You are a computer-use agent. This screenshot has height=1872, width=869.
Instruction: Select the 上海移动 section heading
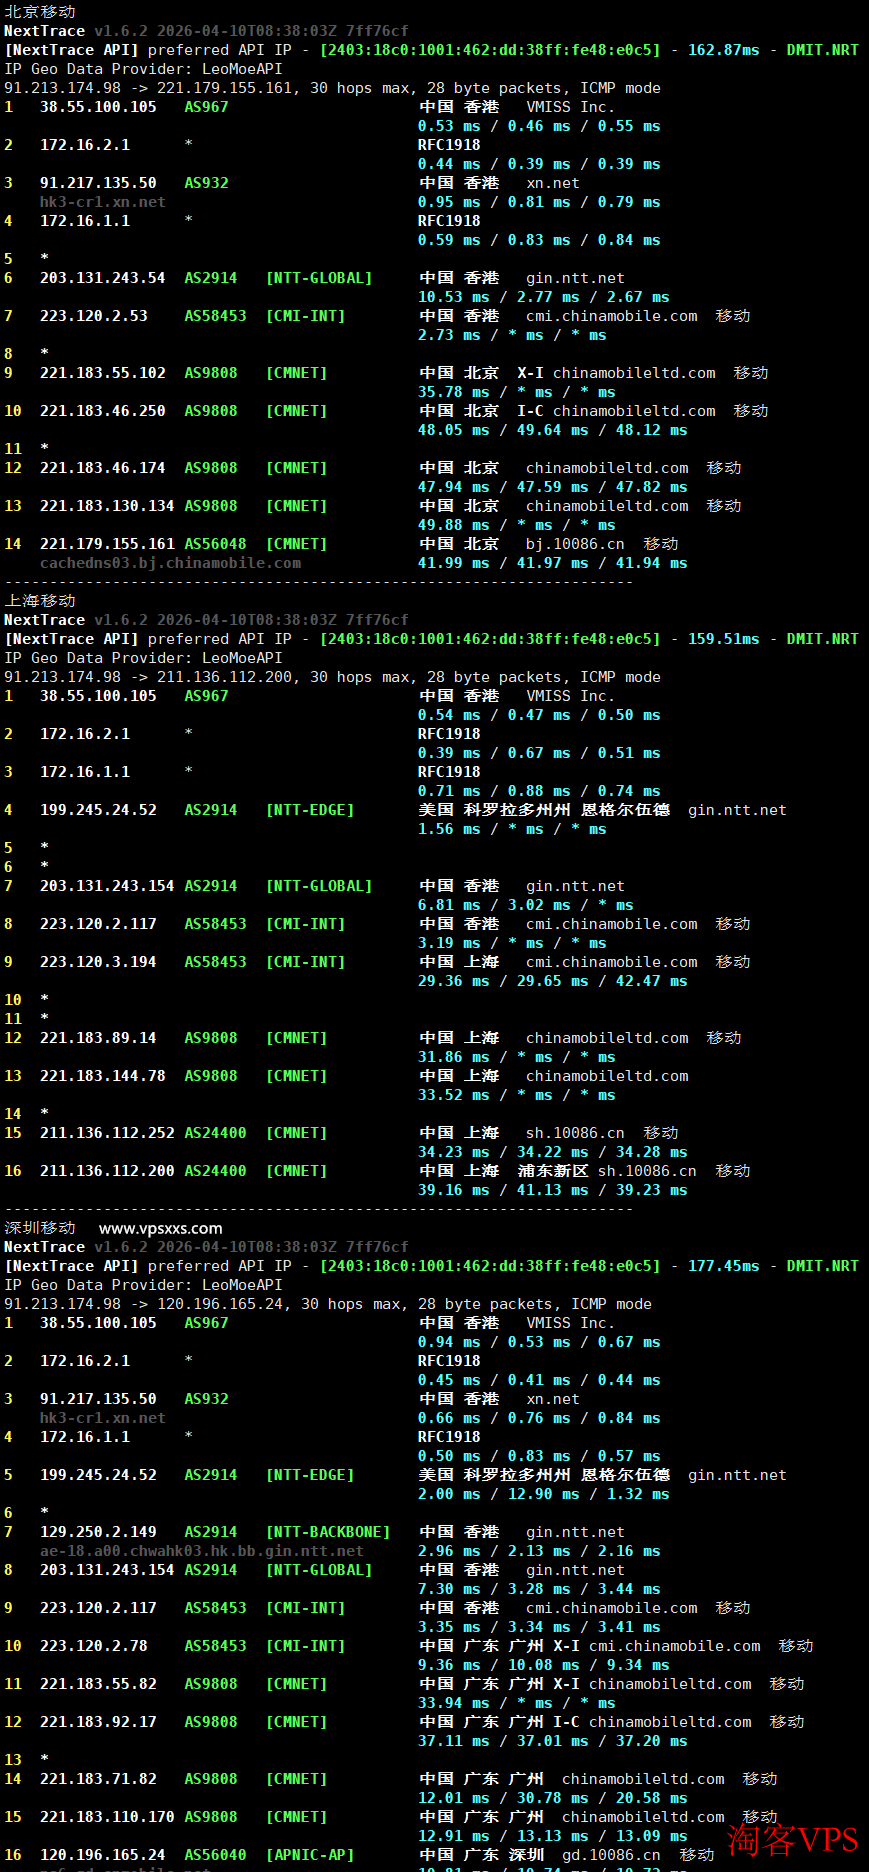(x=40, y=601)
